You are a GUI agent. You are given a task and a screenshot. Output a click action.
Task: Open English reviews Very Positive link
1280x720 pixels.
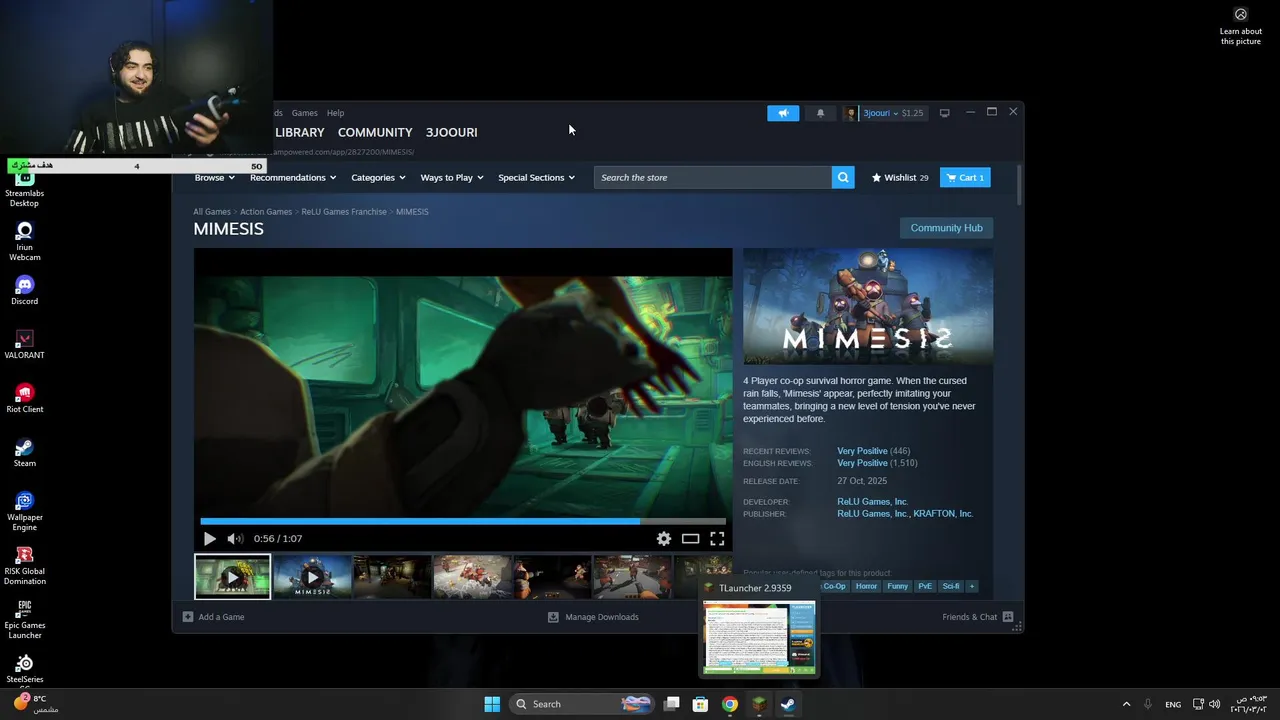click(x=862, y=463)
